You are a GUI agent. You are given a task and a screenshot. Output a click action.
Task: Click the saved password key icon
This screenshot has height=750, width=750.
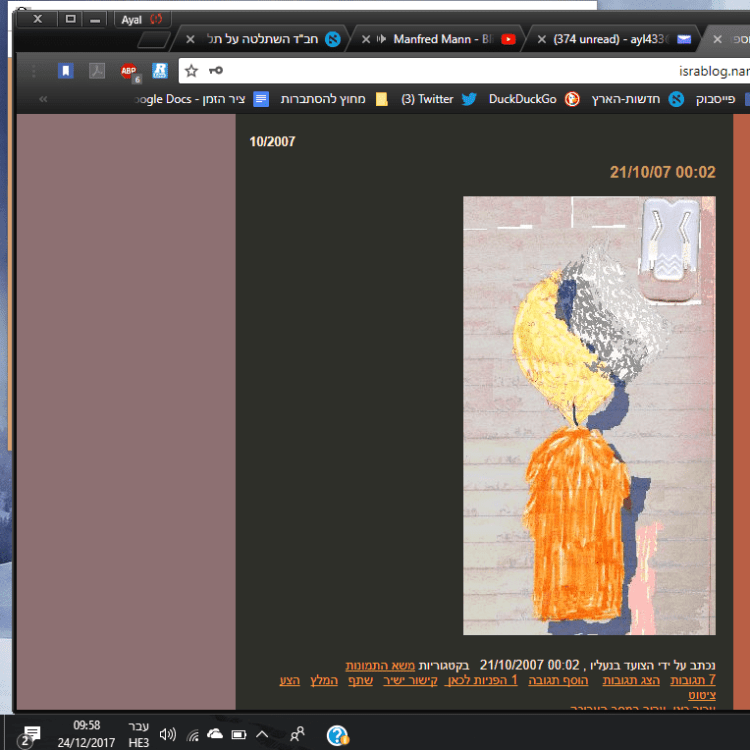215,71
